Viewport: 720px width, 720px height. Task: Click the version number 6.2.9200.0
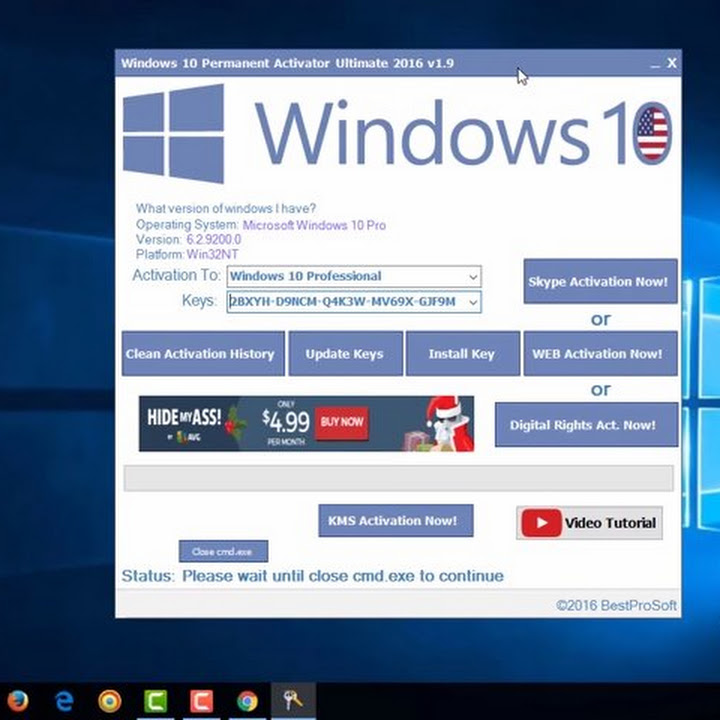pyautogui.click(x=214, y=239)
